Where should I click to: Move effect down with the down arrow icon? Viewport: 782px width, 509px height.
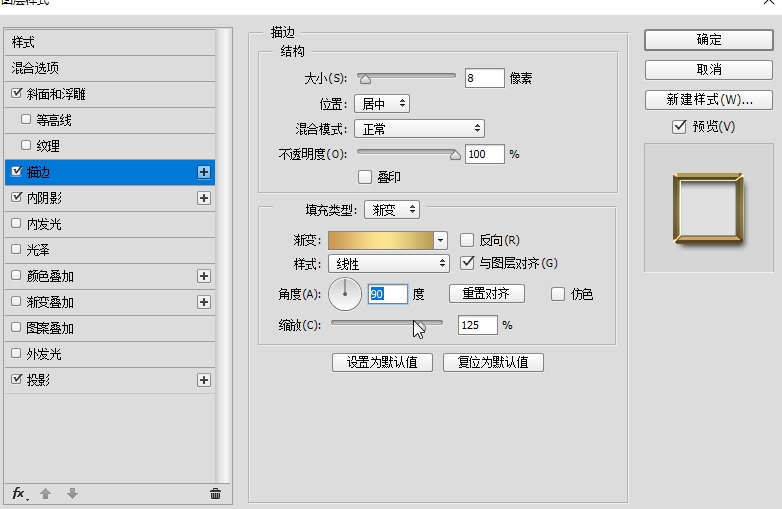(x=72, y=494)
